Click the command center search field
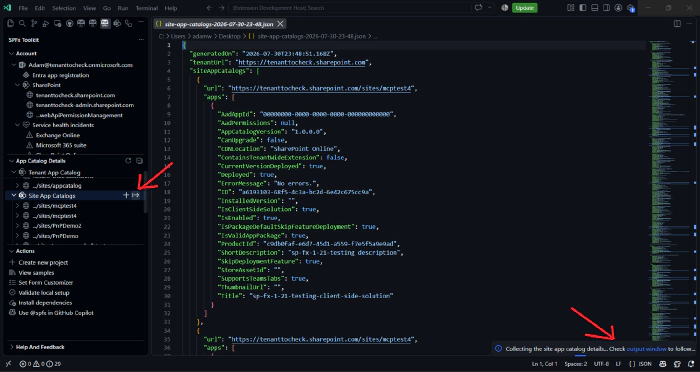 [x=350, y=8]
